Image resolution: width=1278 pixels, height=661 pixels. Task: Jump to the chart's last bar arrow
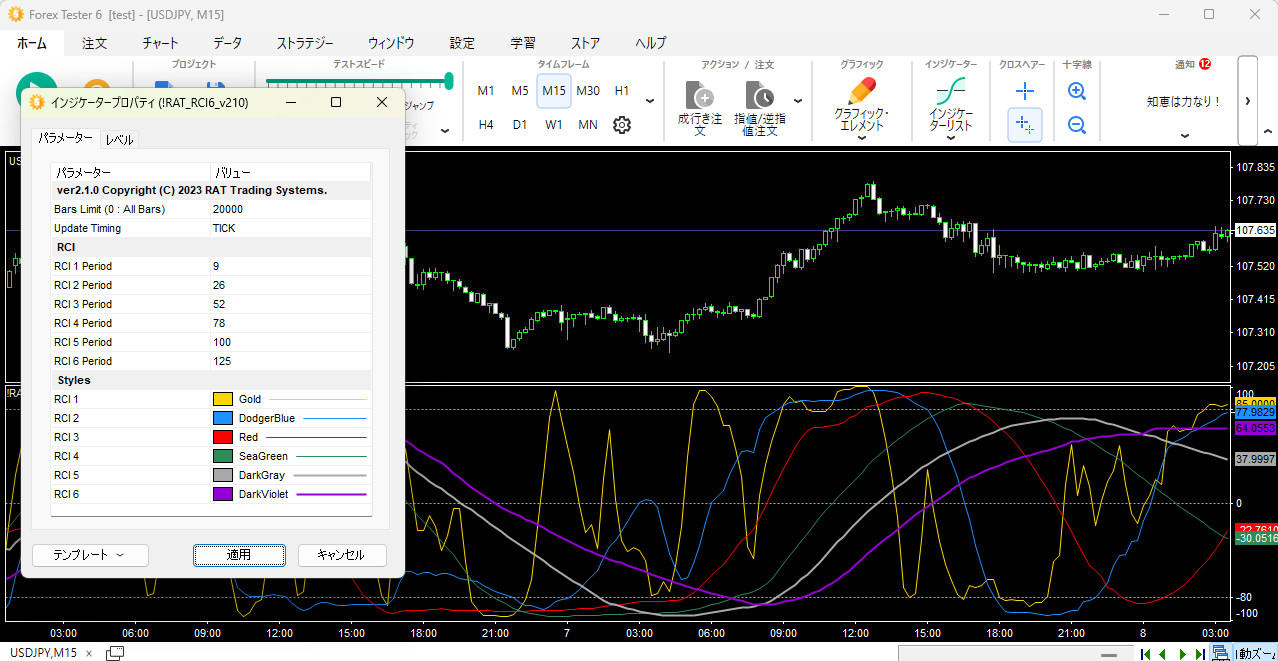(x=1199, y=654)
